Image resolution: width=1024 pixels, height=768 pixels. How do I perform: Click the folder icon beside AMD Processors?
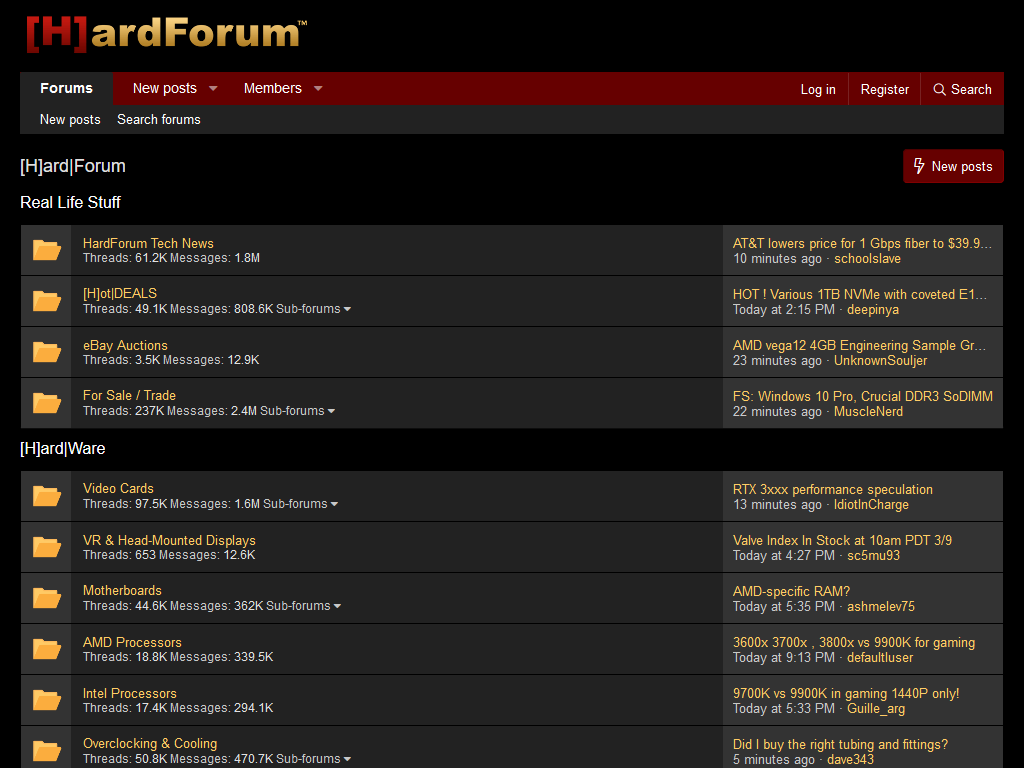(x=47, y=649)
